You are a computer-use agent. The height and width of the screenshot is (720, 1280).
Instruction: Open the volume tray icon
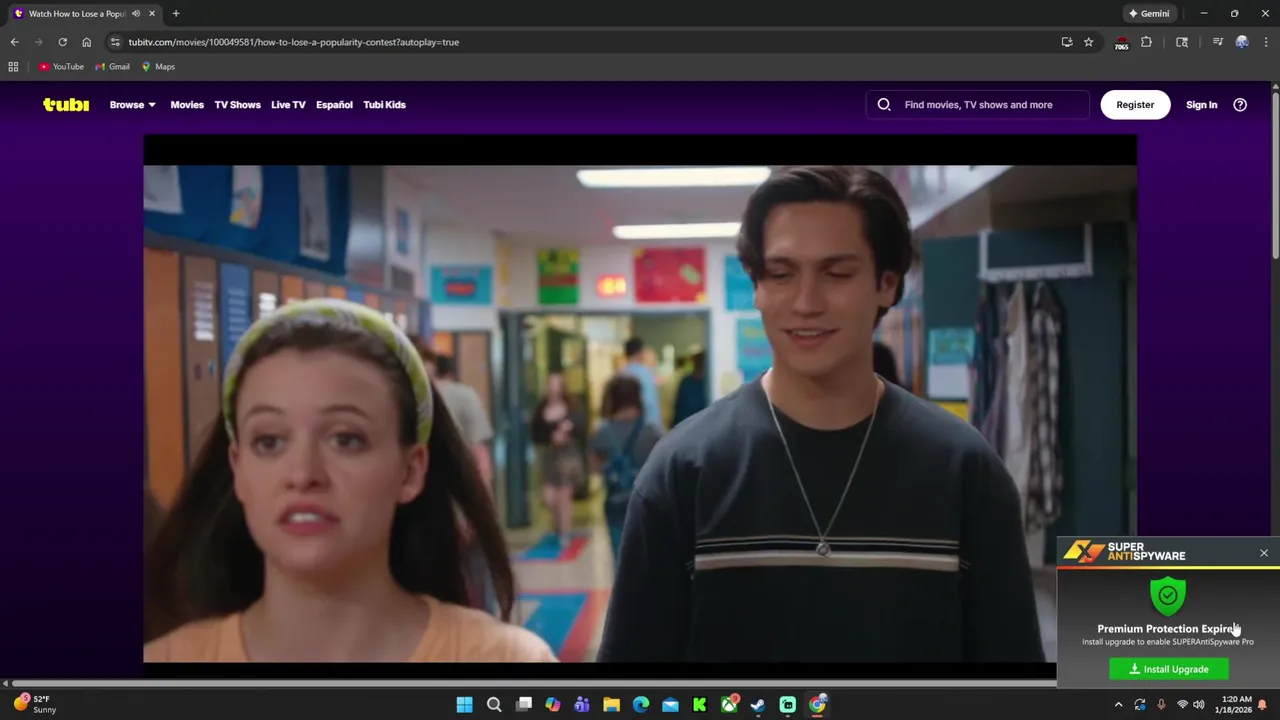point(1198,705)
